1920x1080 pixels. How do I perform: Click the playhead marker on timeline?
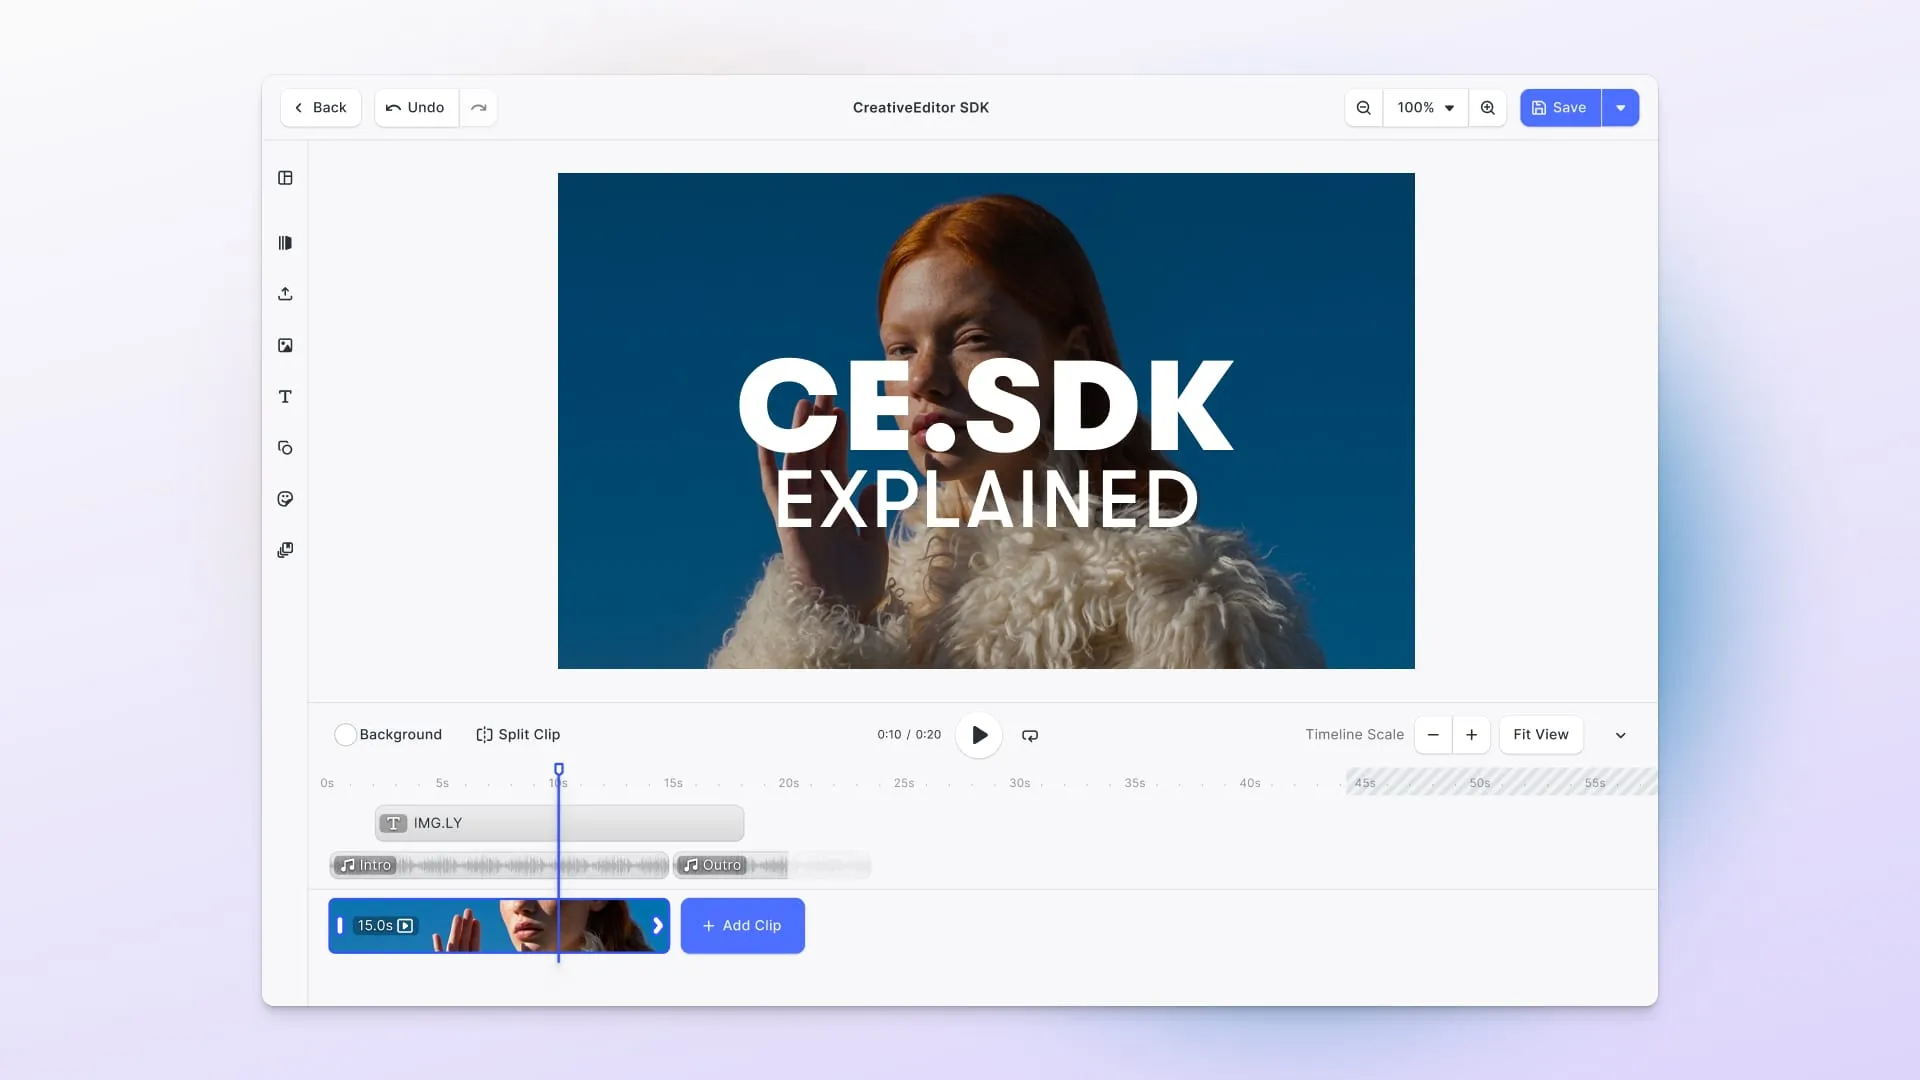click(559, 769)
